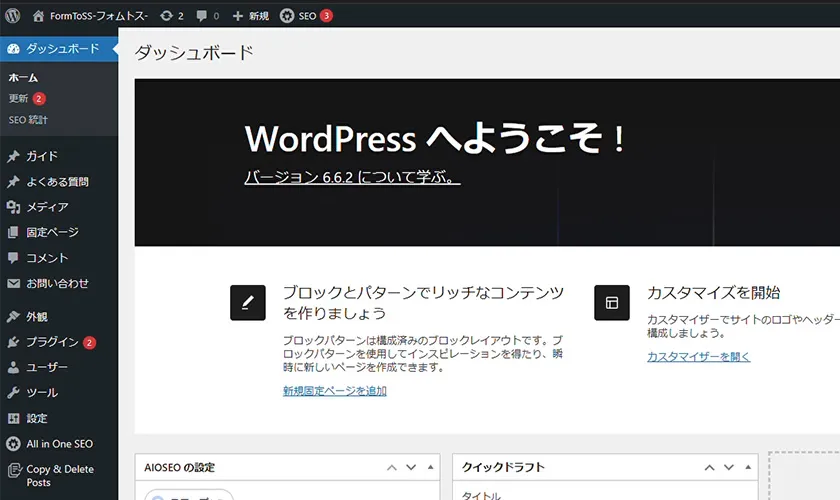
Task: Open プラグイン in the sidebar
Action: point(52,342)
